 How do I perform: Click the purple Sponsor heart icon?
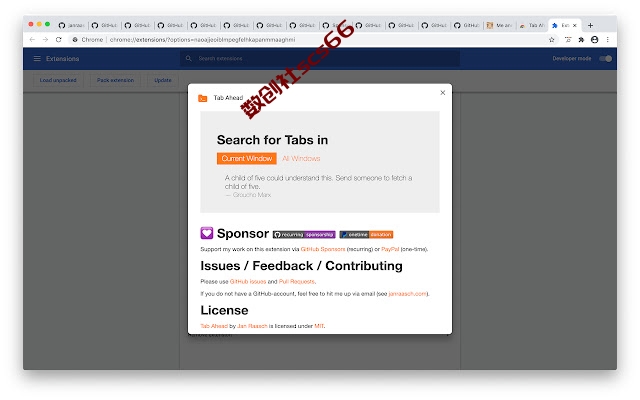[x=207, y=233]
